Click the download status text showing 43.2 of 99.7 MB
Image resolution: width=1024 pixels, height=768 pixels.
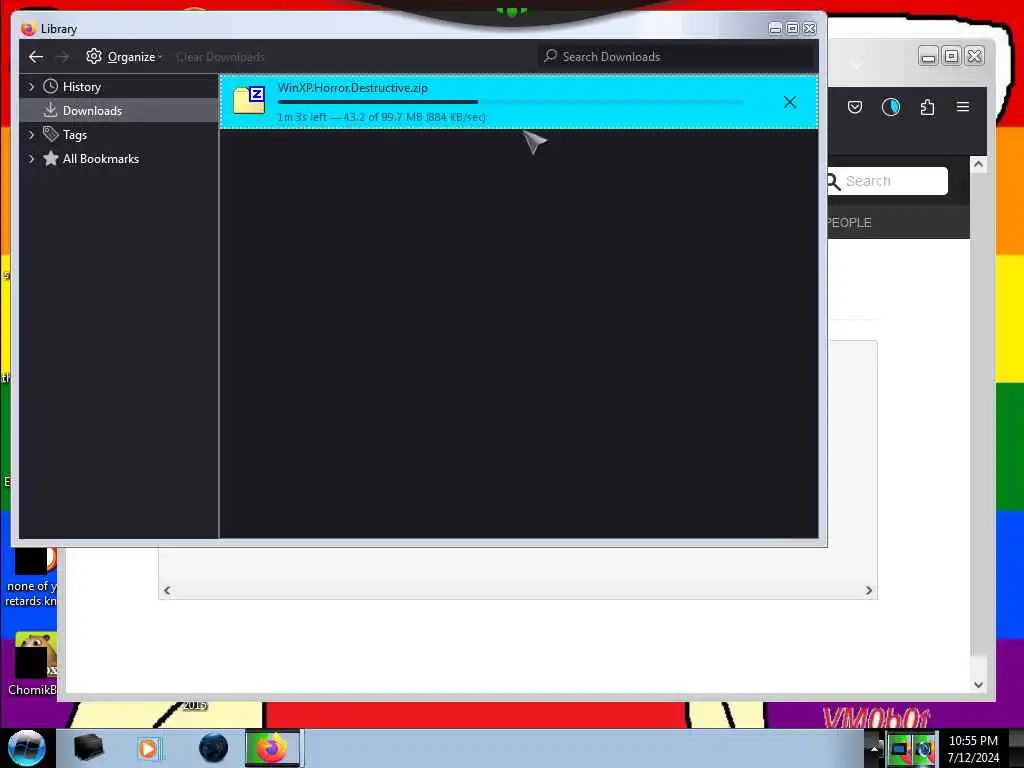pyautogui.click(x=381, y=118)
